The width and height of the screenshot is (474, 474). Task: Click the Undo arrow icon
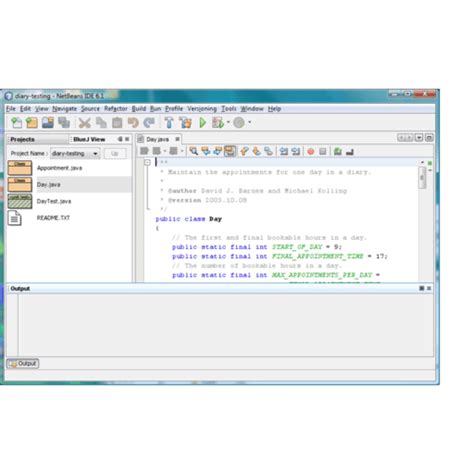[133, 123]
